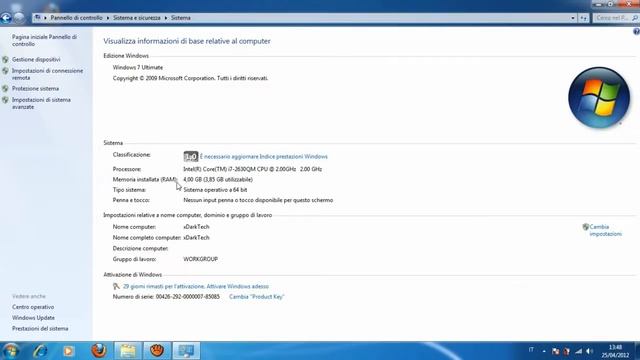
Task: Expand arrow after Pannello di controllo breadcrumb
Action: (108, 18)
